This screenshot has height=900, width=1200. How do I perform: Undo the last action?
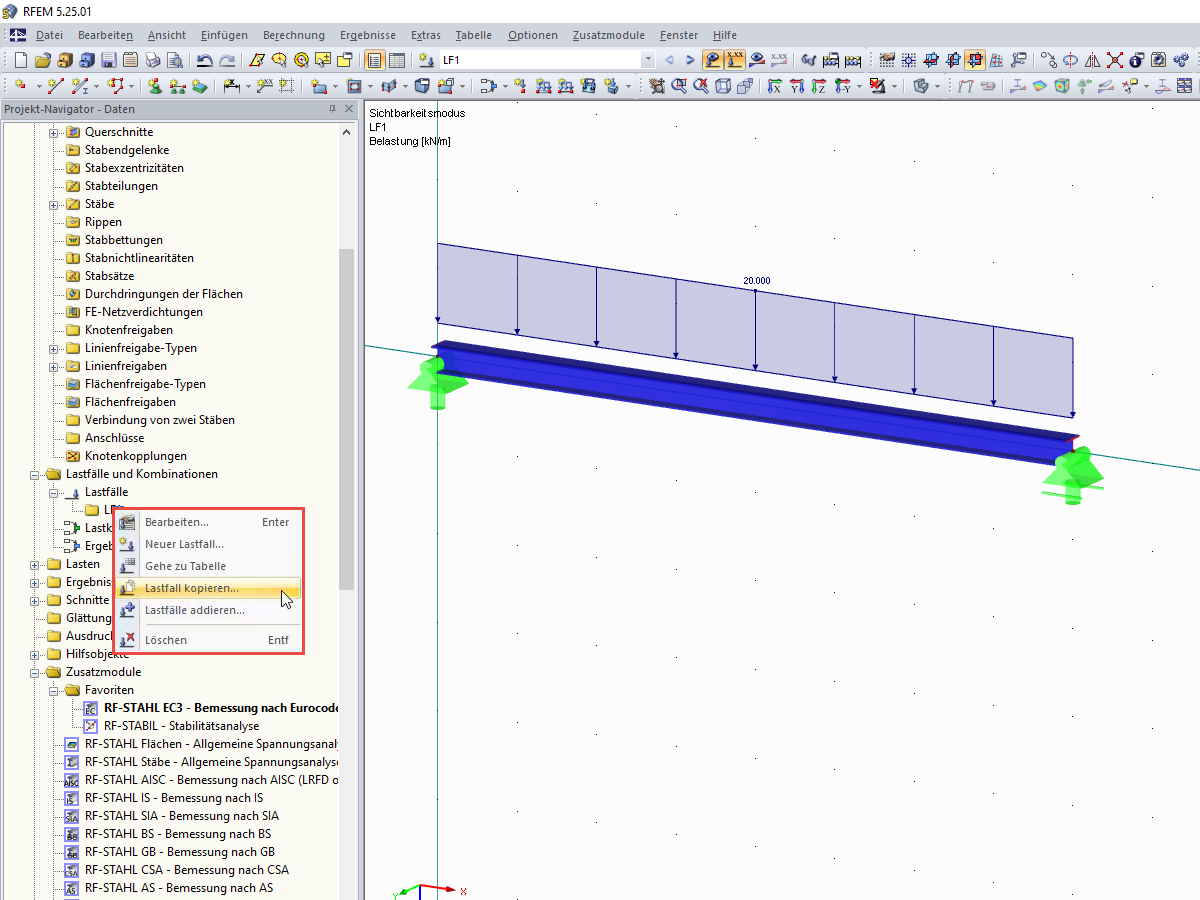(203, 60)
